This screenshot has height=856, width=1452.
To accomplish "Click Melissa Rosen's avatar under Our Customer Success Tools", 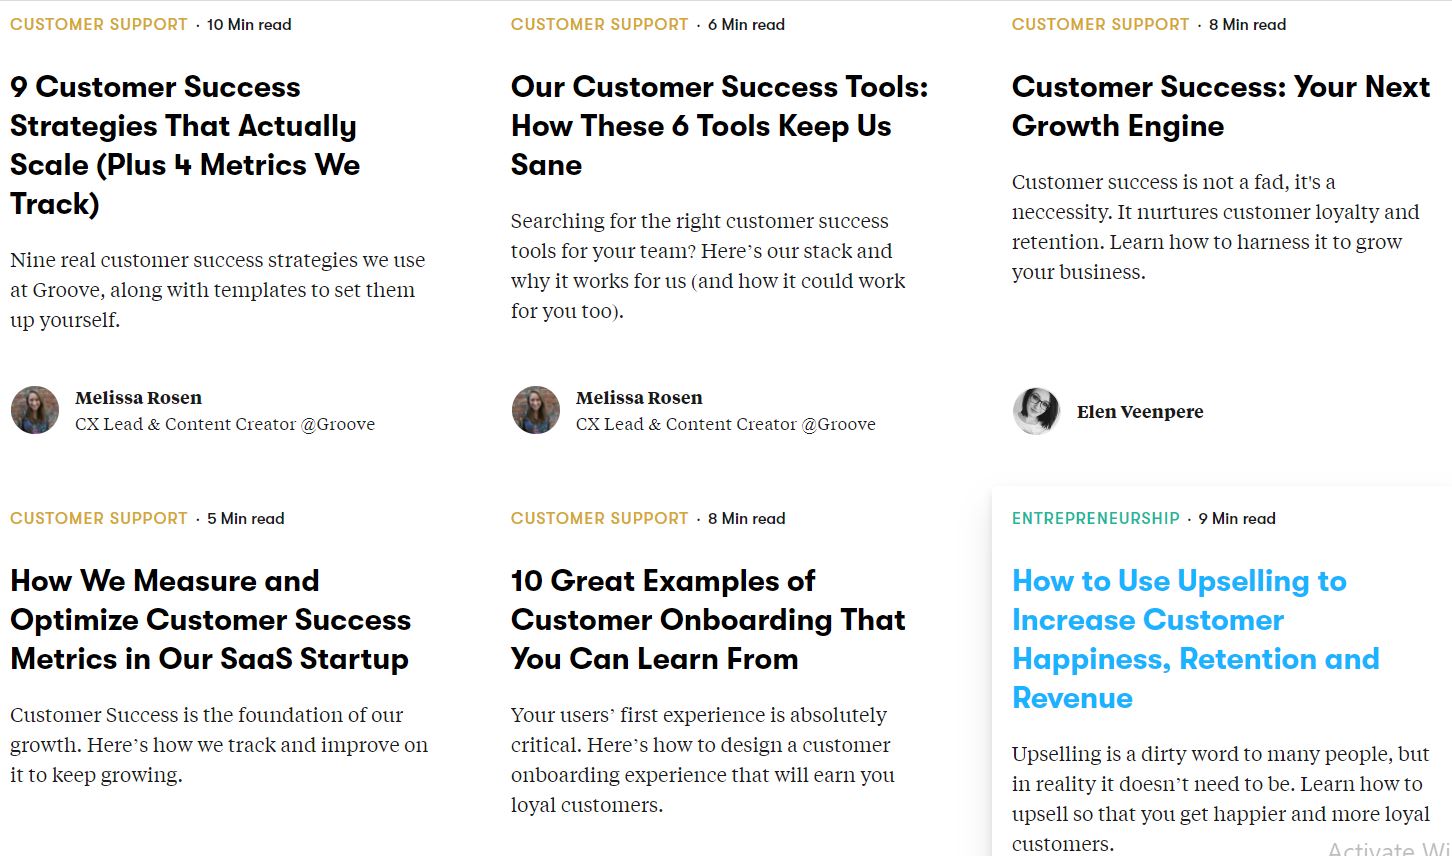I will 536,410.
